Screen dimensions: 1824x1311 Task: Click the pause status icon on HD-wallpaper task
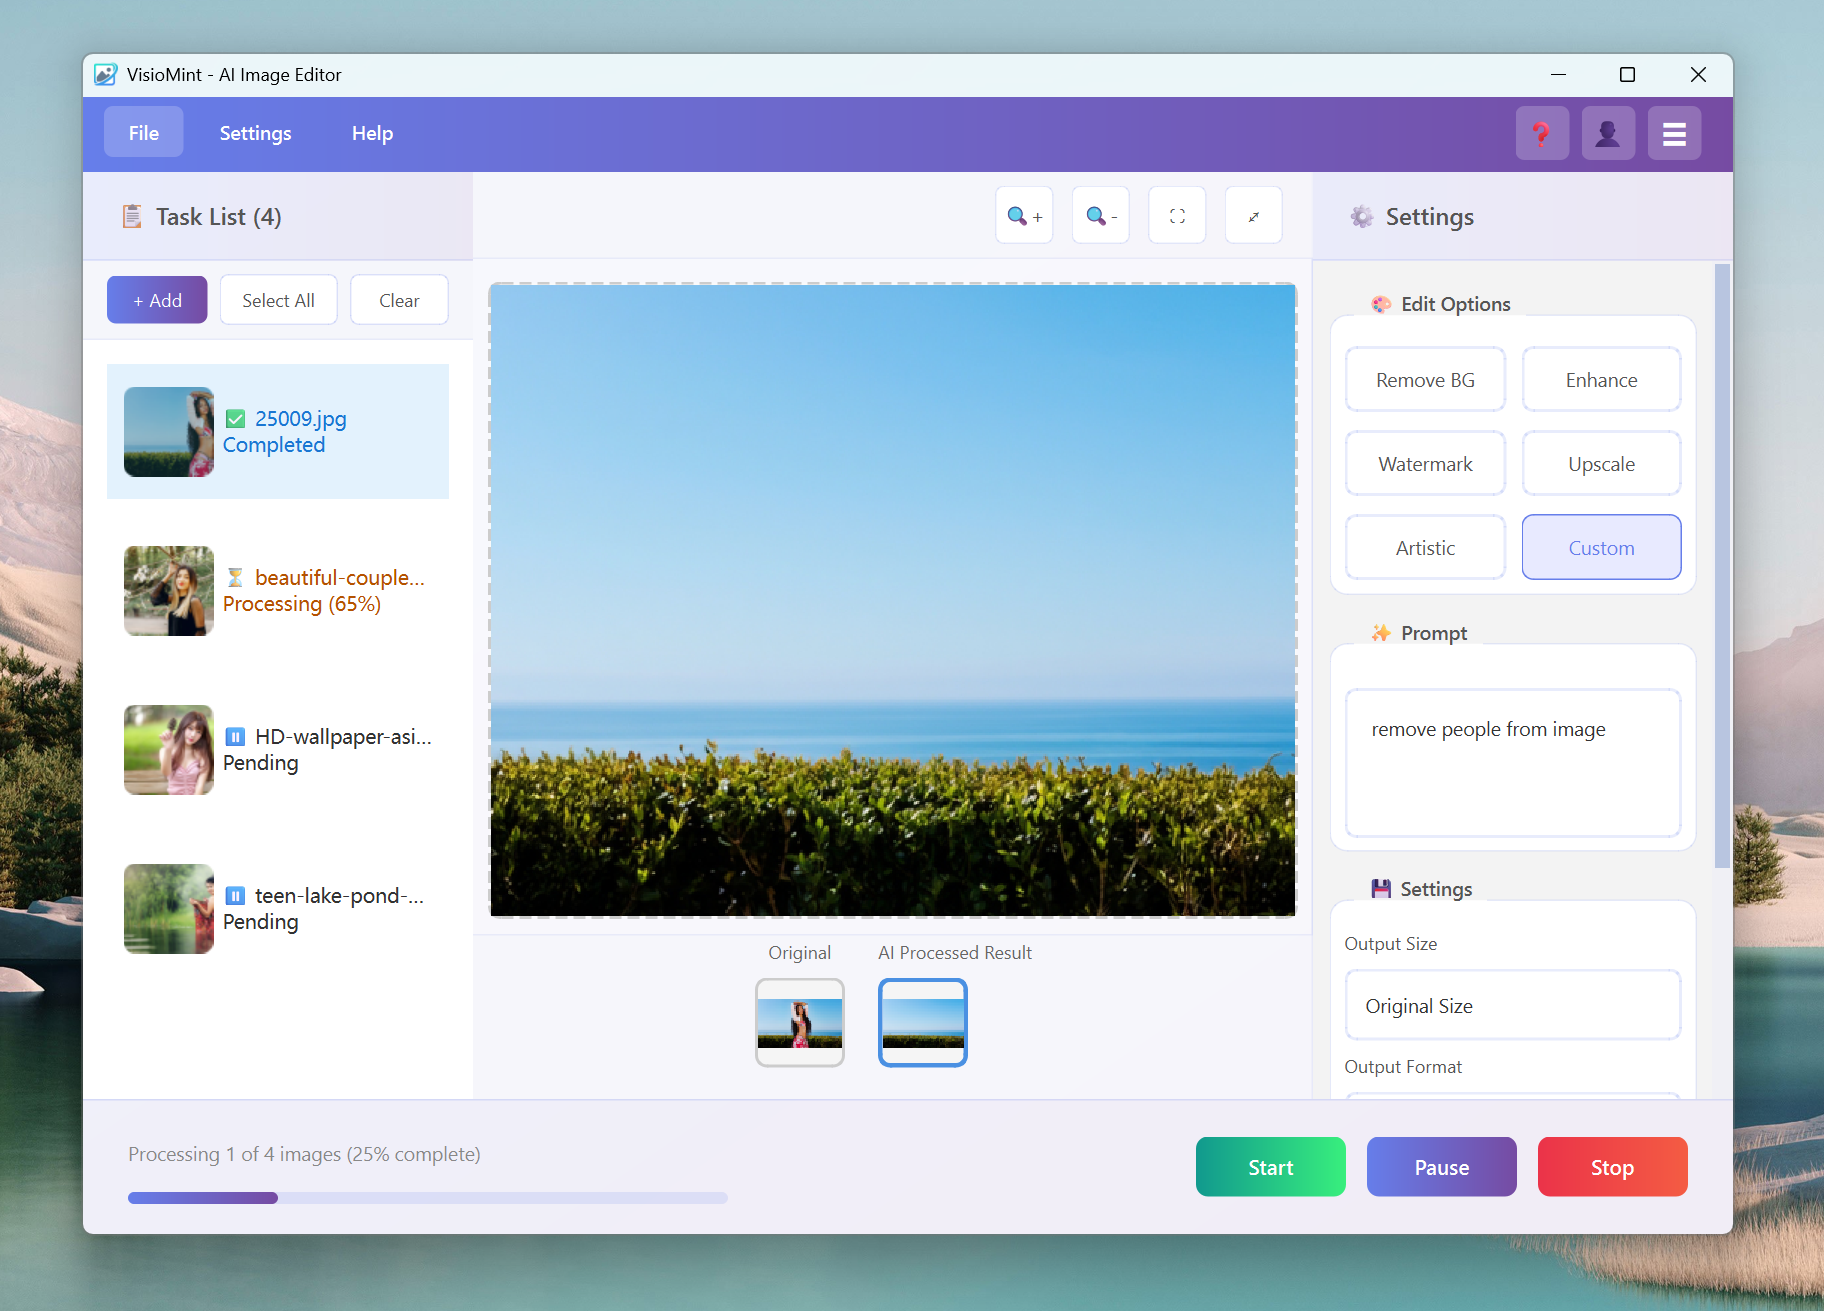(x=235, y=737)
